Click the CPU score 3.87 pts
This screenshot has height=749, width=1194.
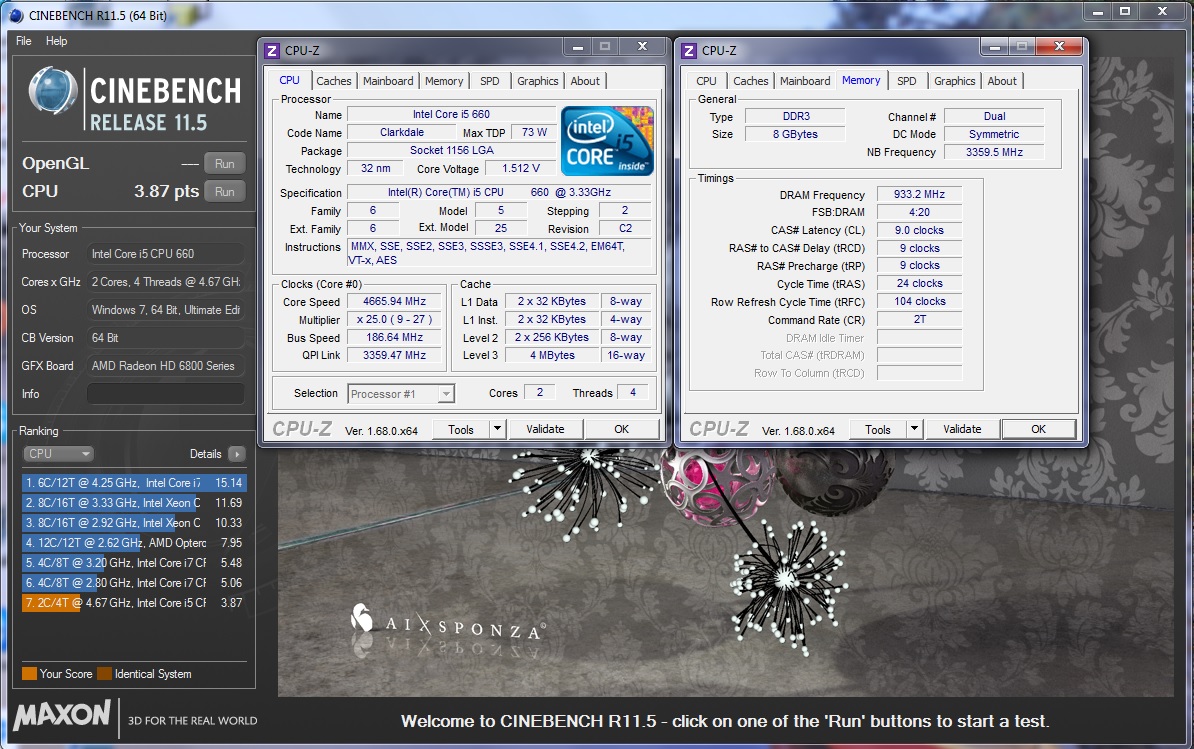[166, 191]
